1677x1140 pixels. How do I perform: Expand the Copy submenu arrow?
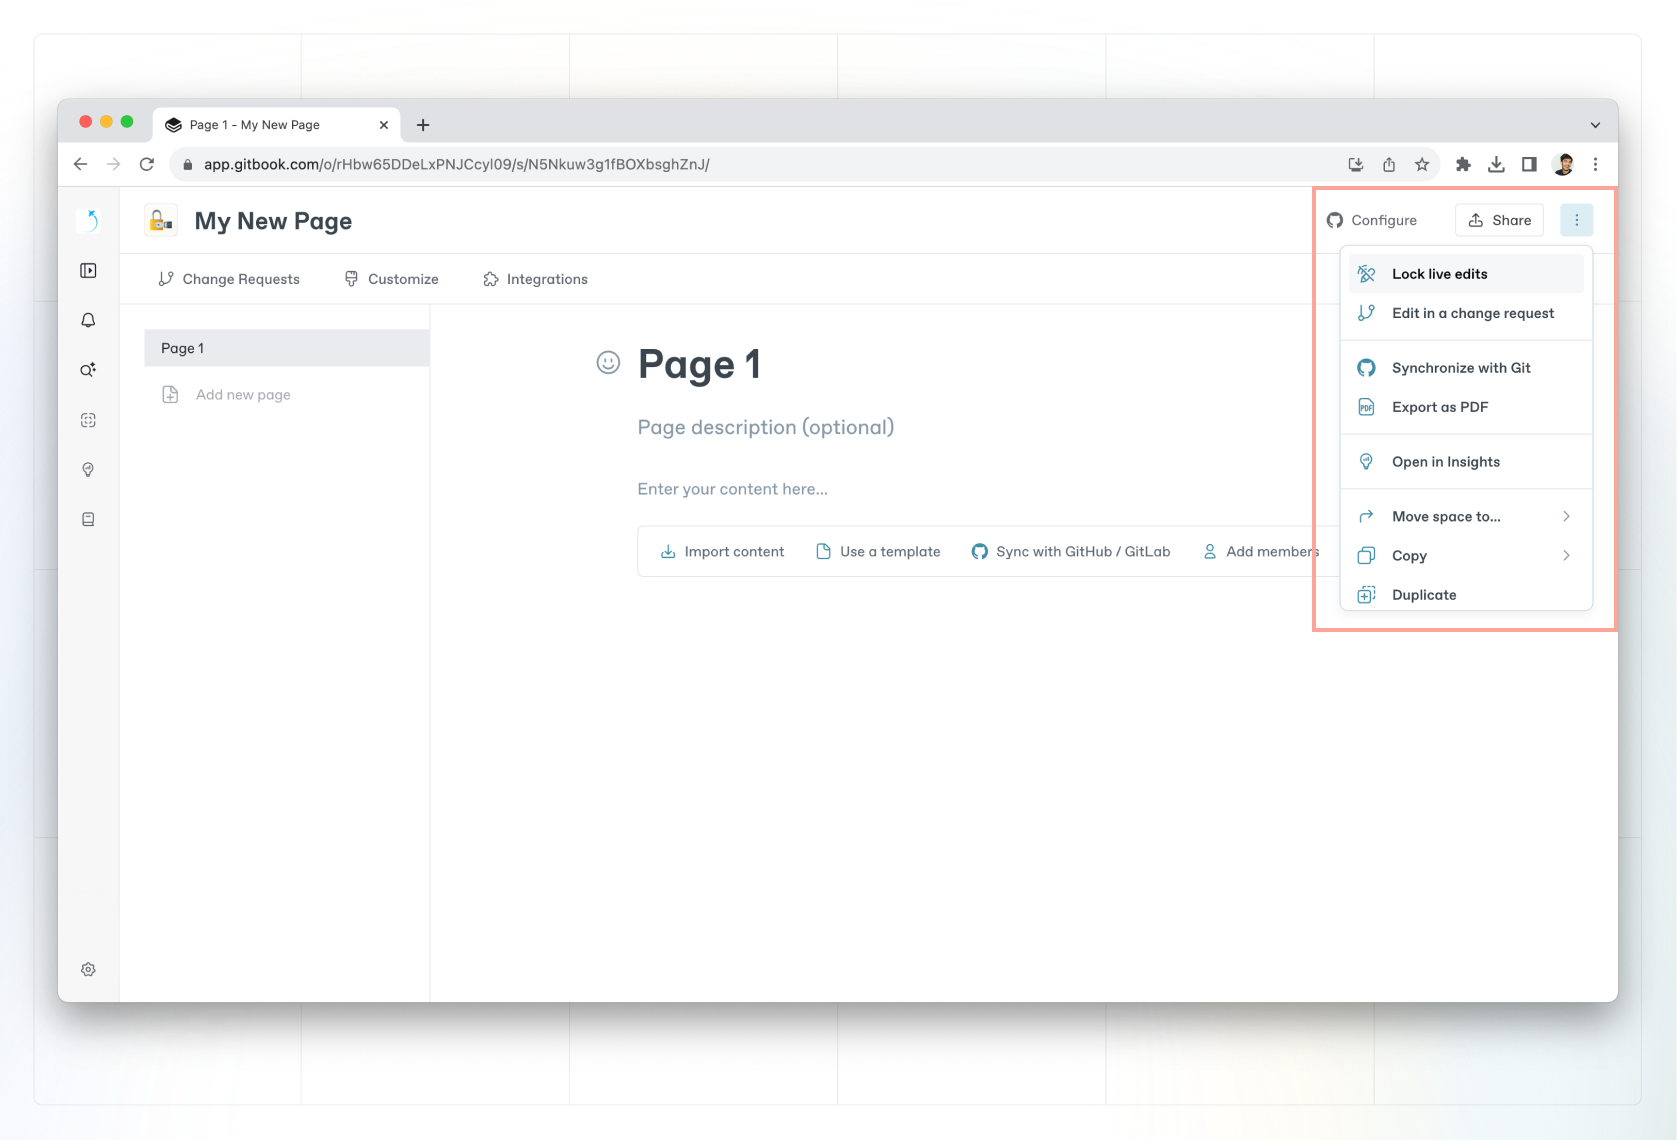(1566, 556)
